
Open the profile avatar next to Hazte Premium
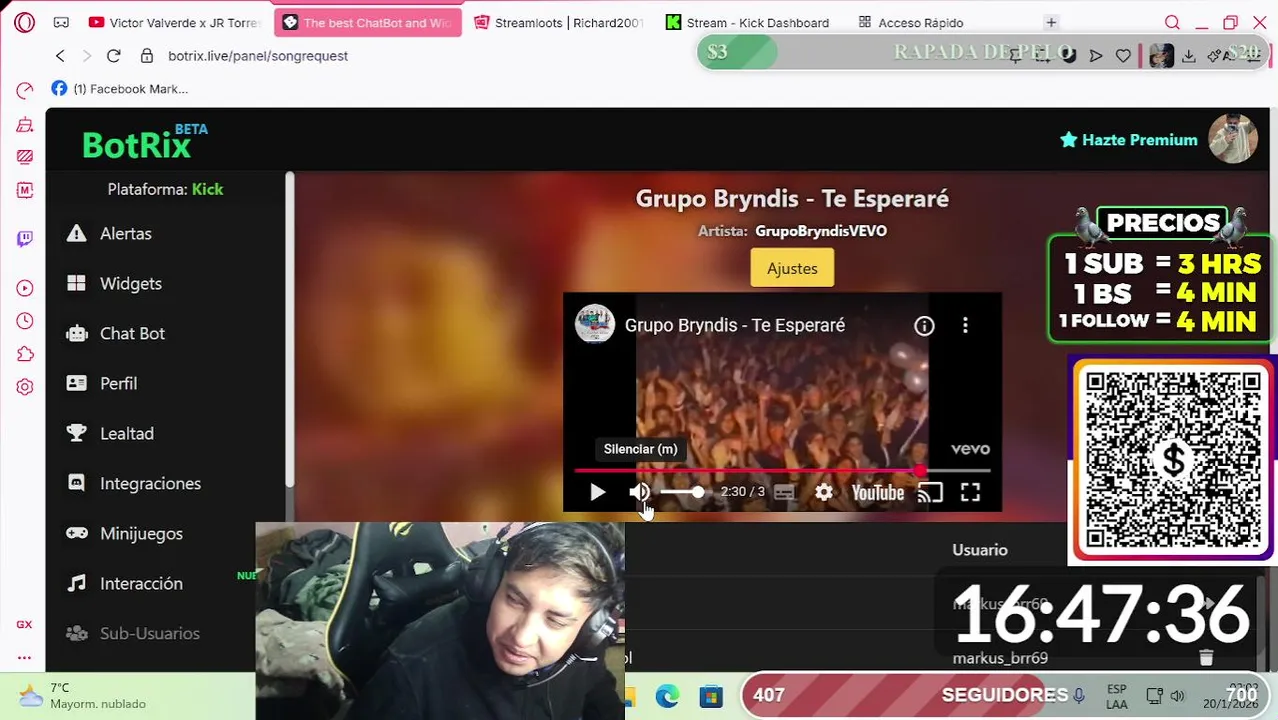1233,139
